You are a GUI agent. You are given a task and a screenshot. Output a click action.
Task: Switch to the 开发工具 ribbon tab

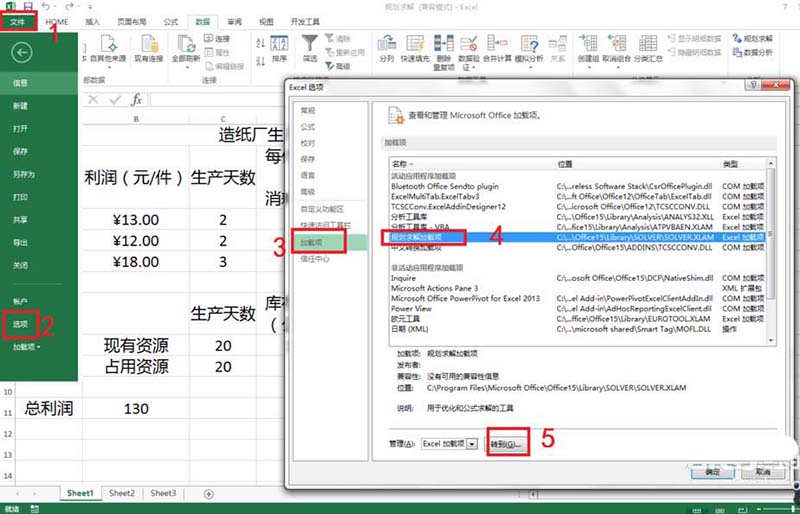(305, 22)
